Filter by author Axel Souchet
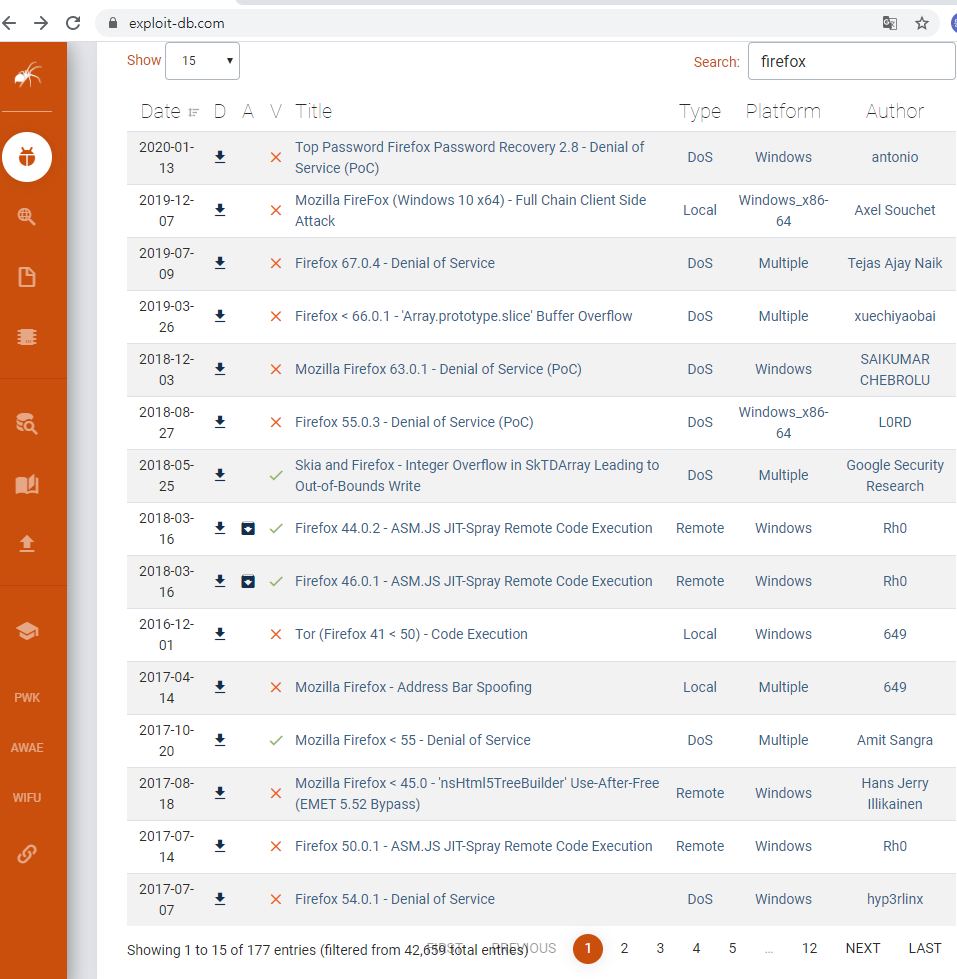957x979 pixels. (x=895, y=210)
